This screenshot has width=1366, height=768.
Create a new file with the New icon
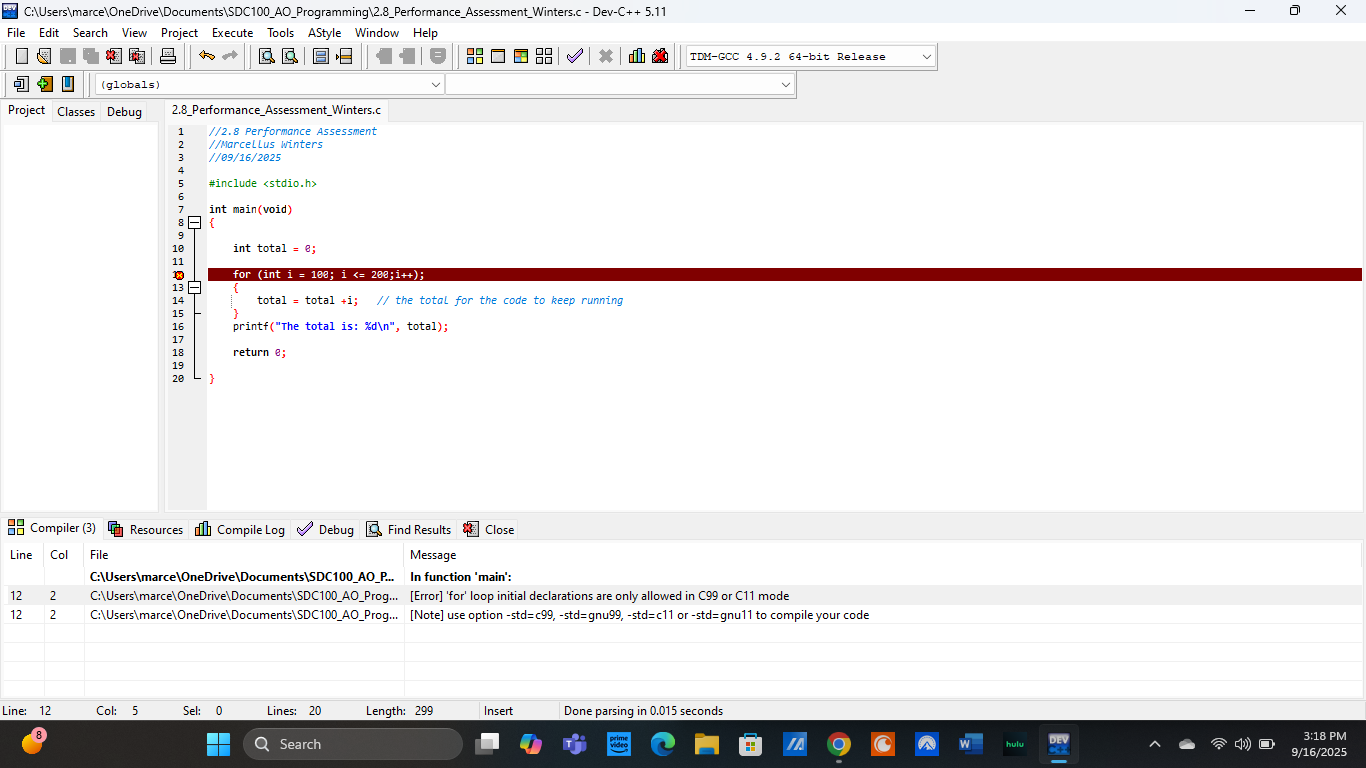point(21,56)
